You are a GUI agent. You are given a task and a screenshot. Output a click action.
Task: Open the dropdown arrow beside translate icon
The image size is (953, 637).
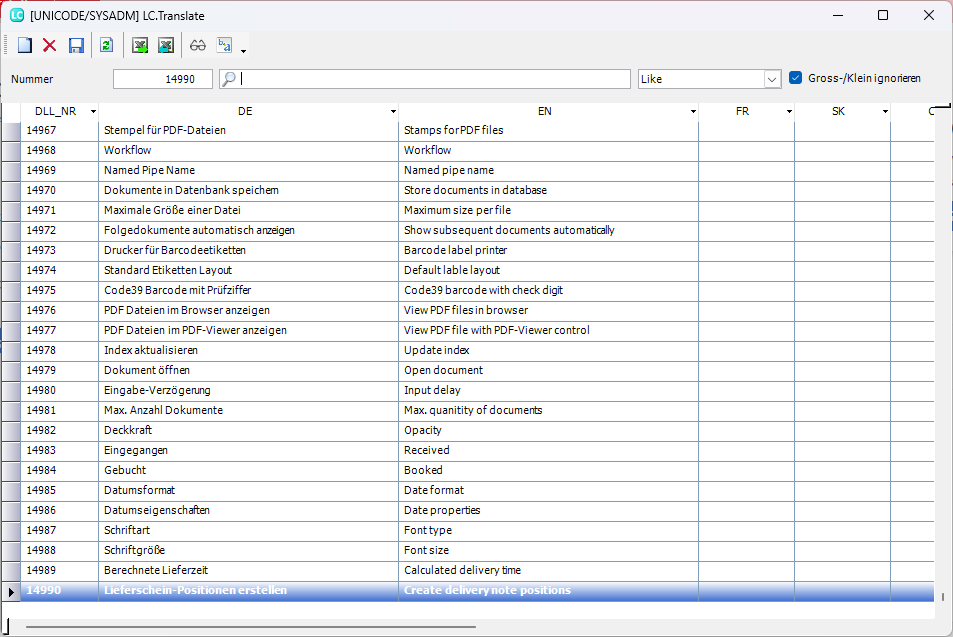243,50
